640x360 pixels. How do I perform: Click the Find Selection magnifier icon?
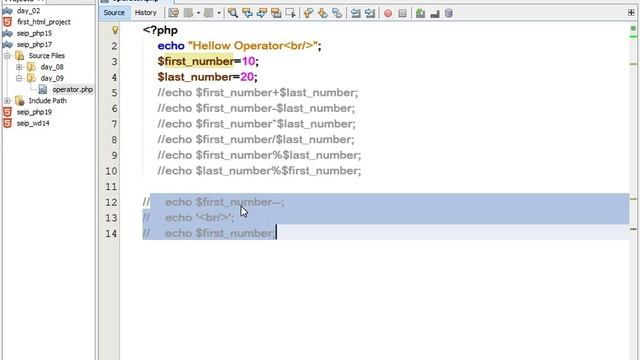pyautogui.click(x=233, y=13)
